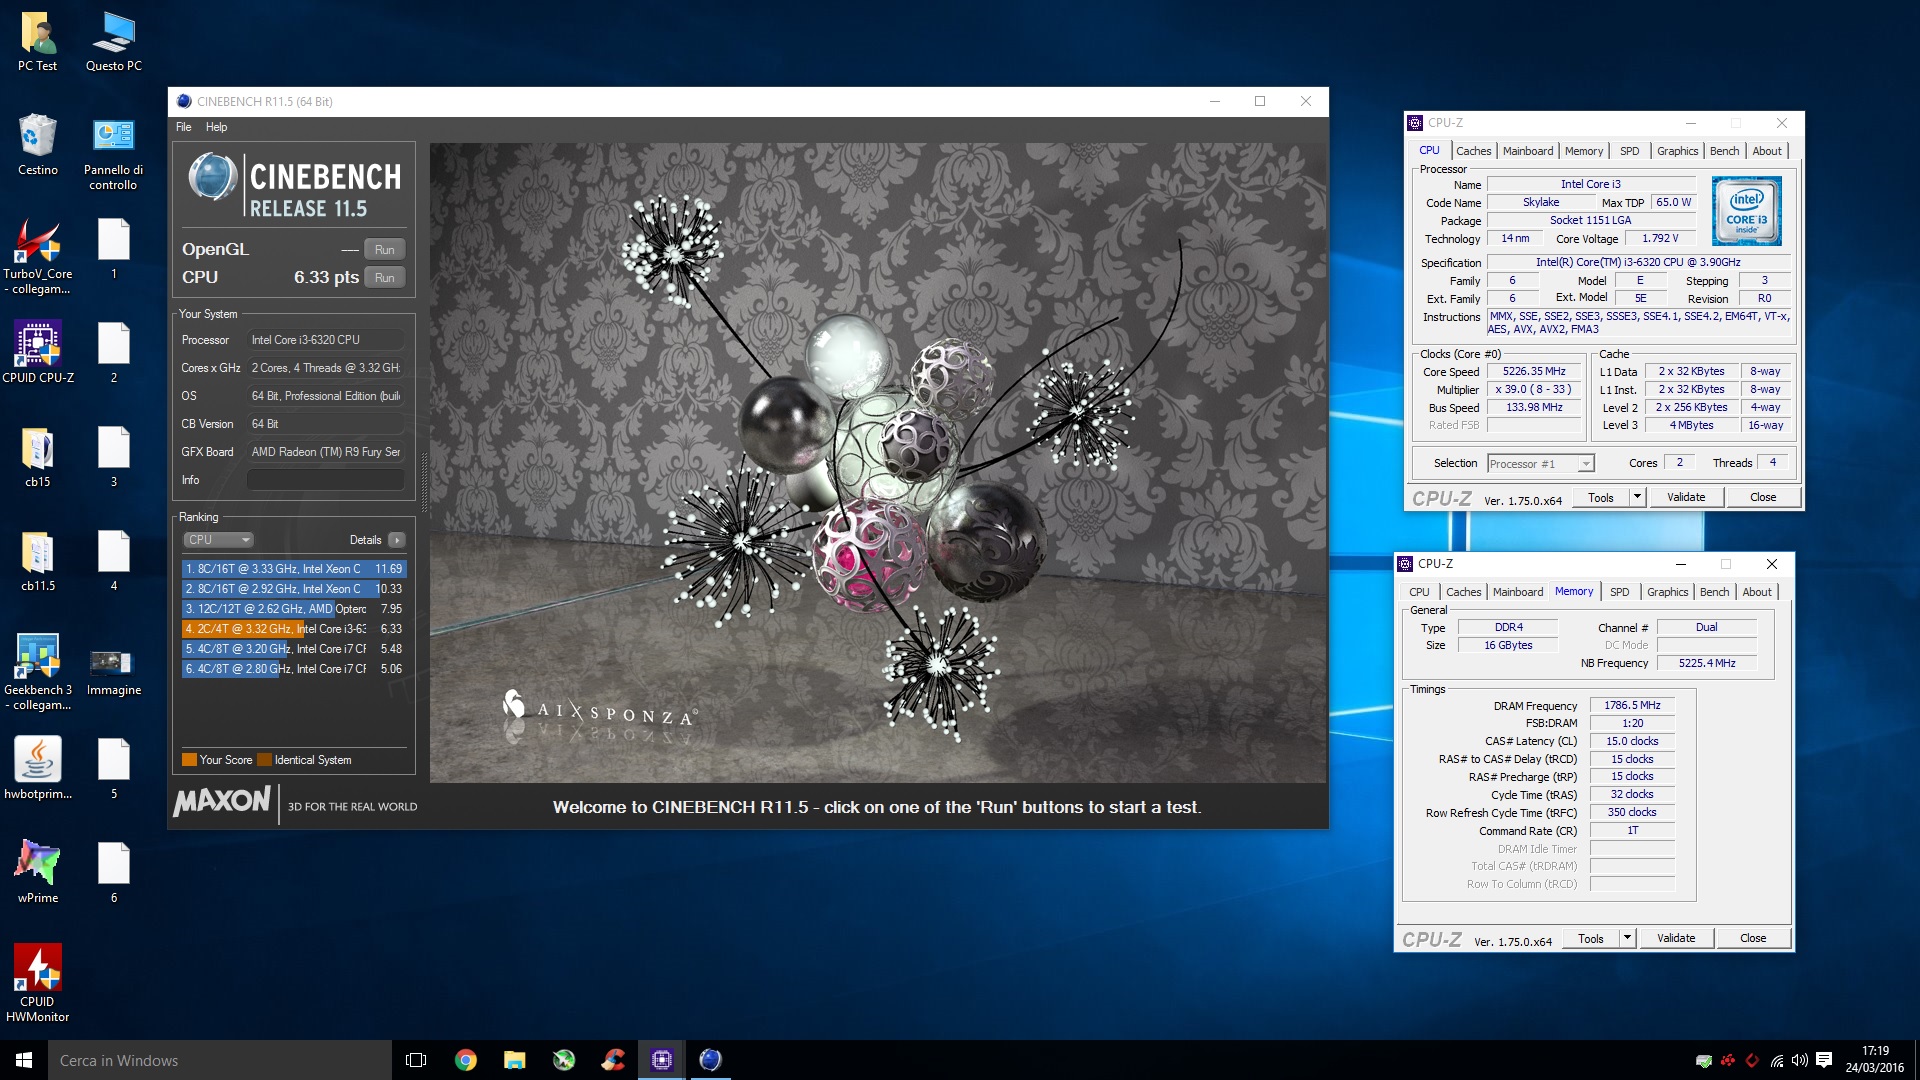Click Validate in top CPU-Z window
Screen dimensions: 1920x1080
pos(1686,497)
